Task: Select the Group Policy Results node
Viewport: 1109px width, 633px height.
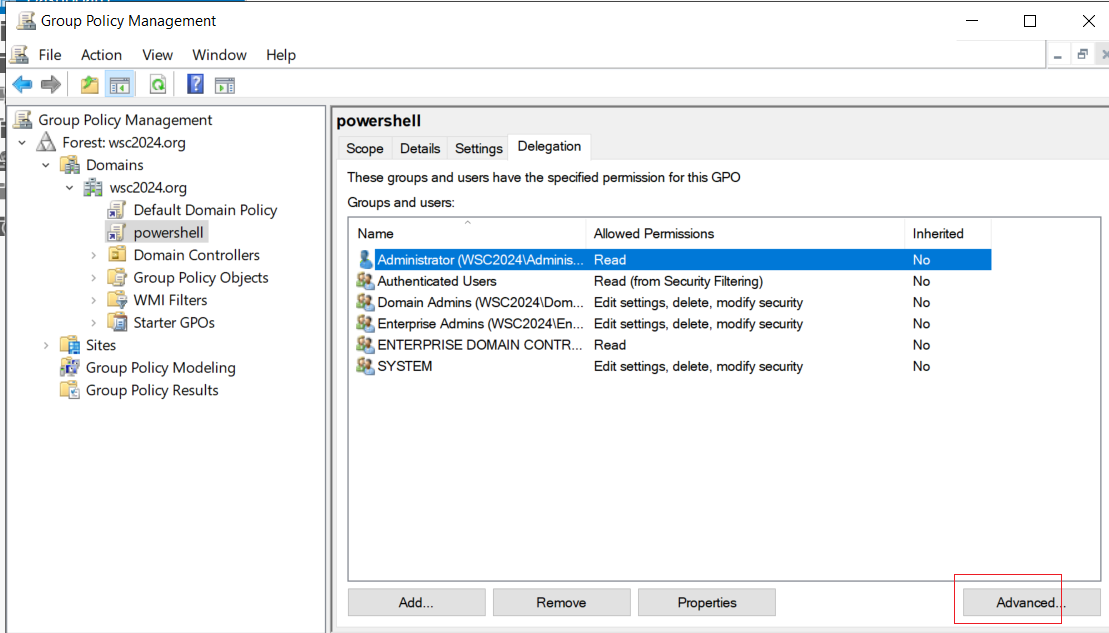Action: click(152, 390)
